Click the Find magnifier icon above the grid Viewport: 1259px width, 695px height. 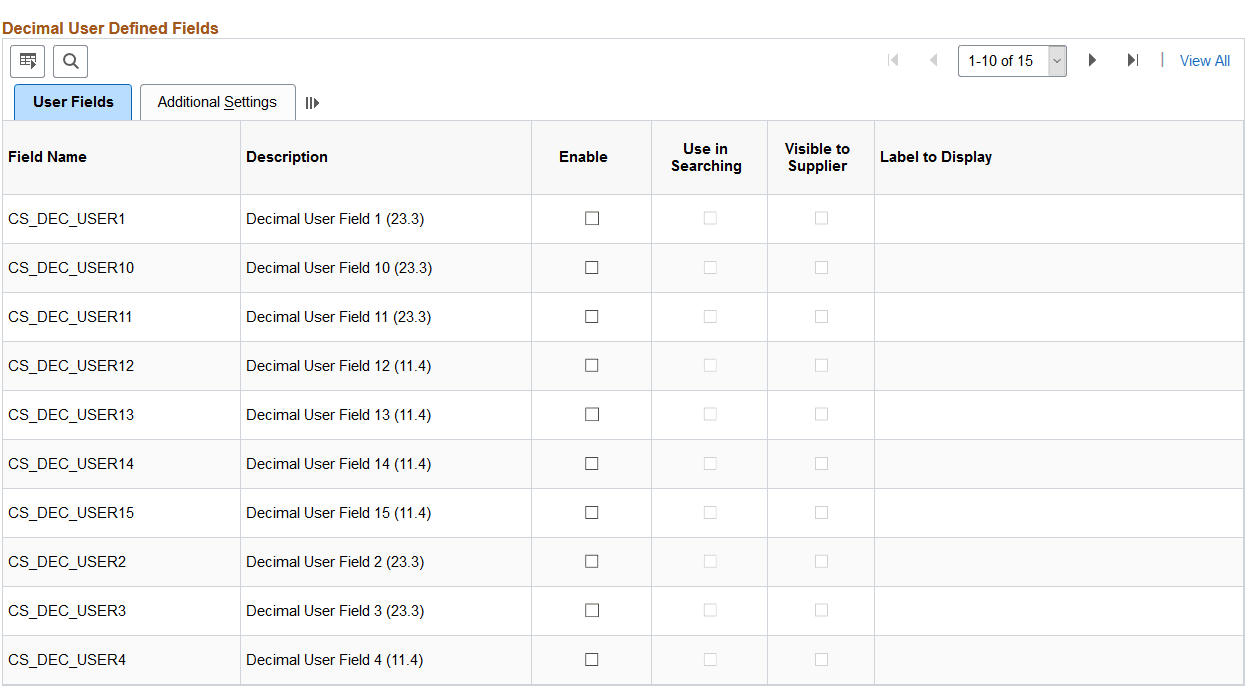(69, 61)
